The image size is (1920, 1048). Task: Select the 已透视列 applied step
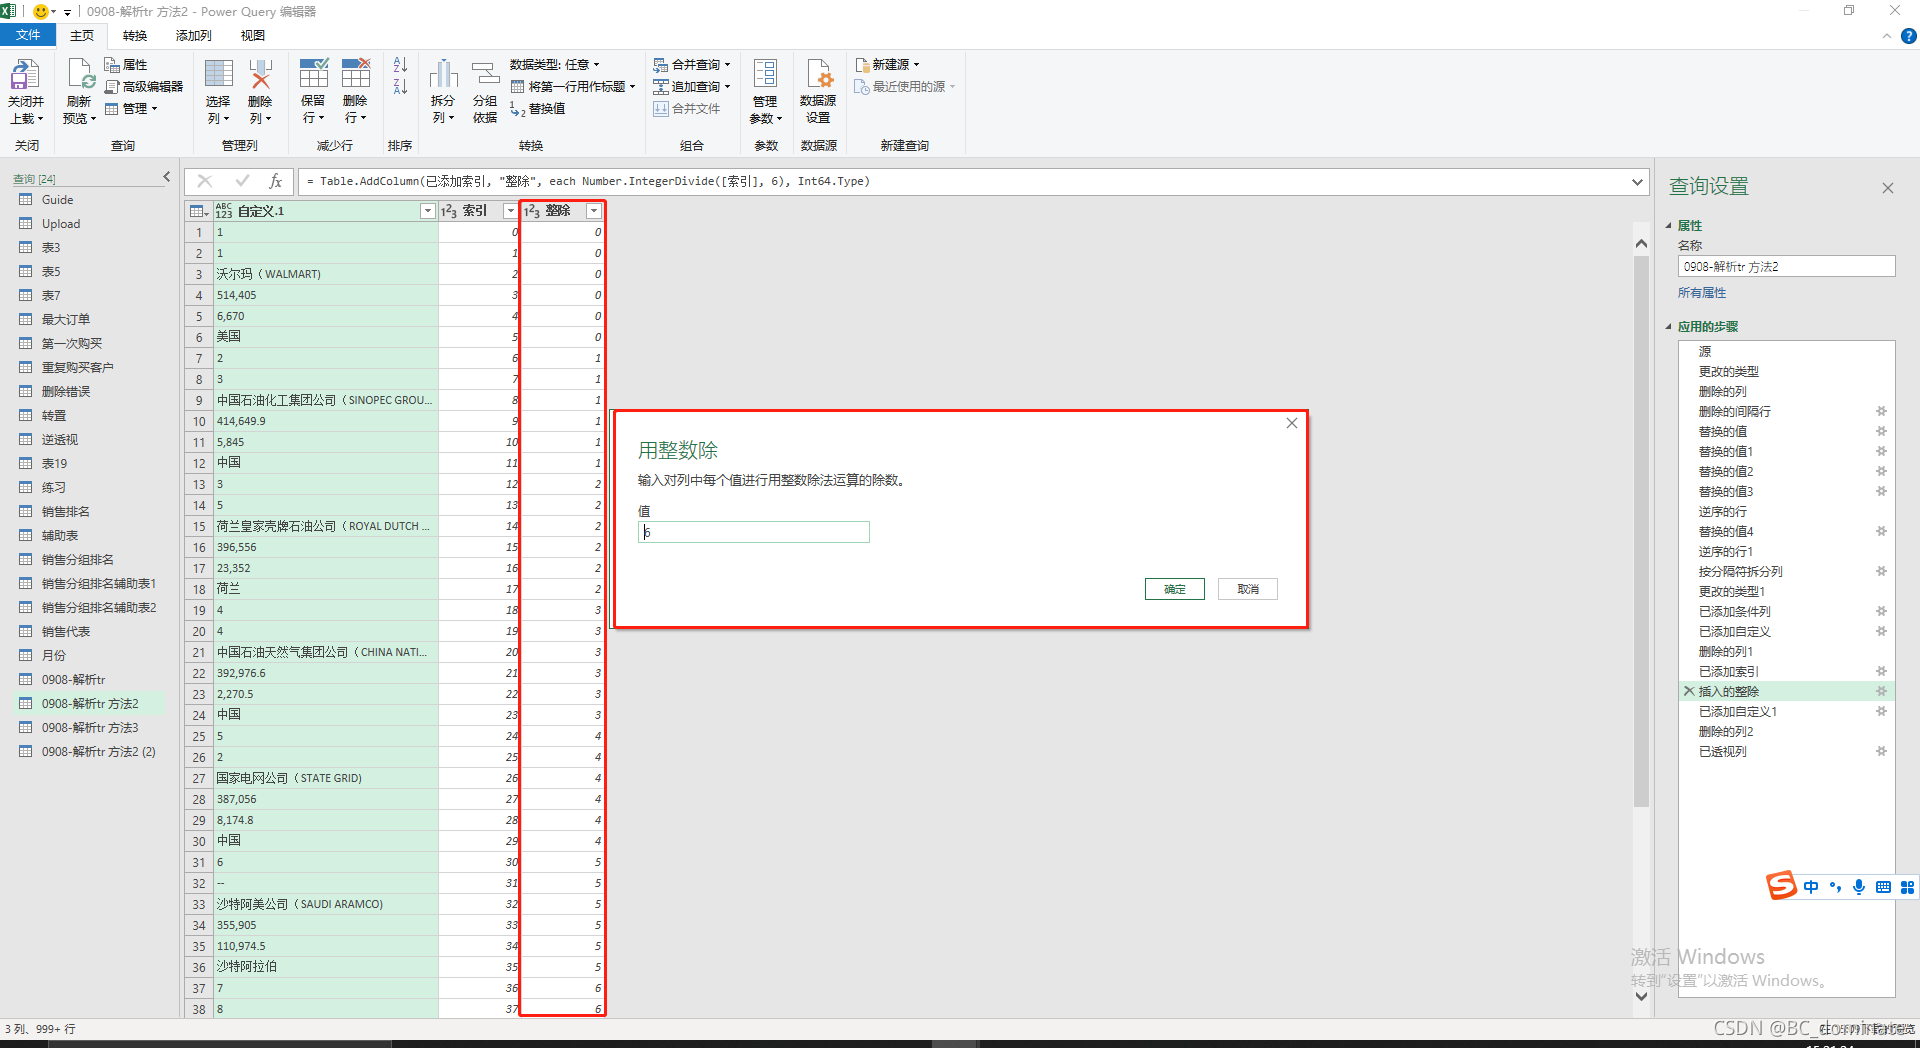pyautogui.click(x=1723, y=751)
